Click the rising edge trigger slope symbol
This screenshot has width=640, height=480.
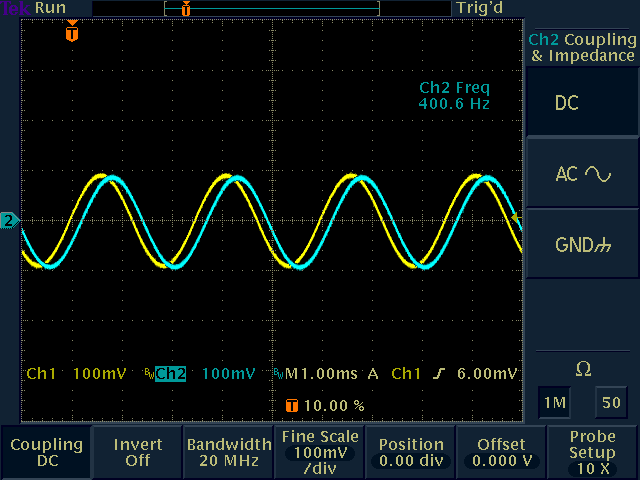(x=439, y=374)
